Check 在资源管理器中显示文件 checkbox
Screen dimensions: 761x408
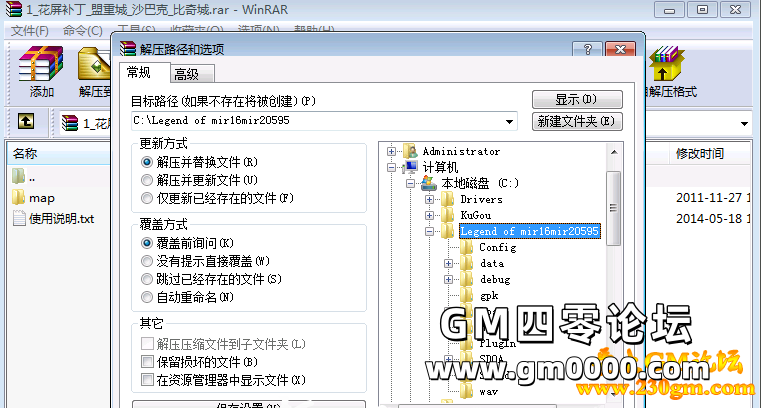147,379
